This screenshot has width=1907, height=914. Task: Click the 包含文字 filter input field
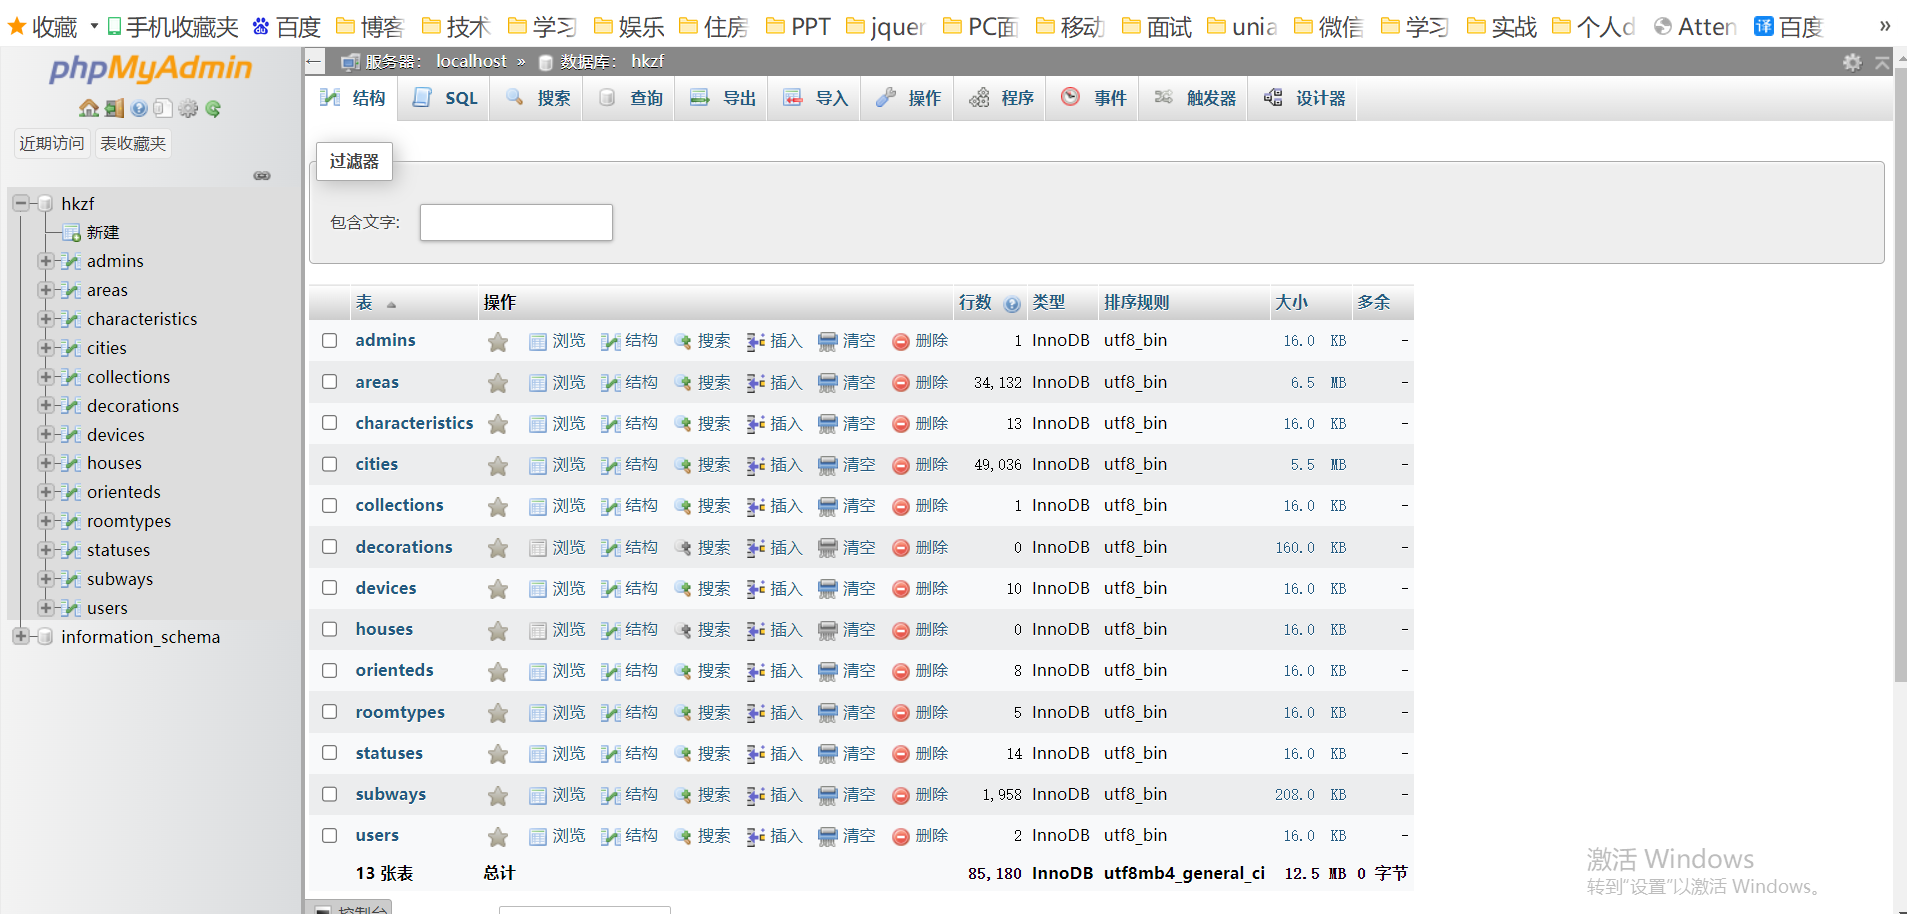click(516, 222)
